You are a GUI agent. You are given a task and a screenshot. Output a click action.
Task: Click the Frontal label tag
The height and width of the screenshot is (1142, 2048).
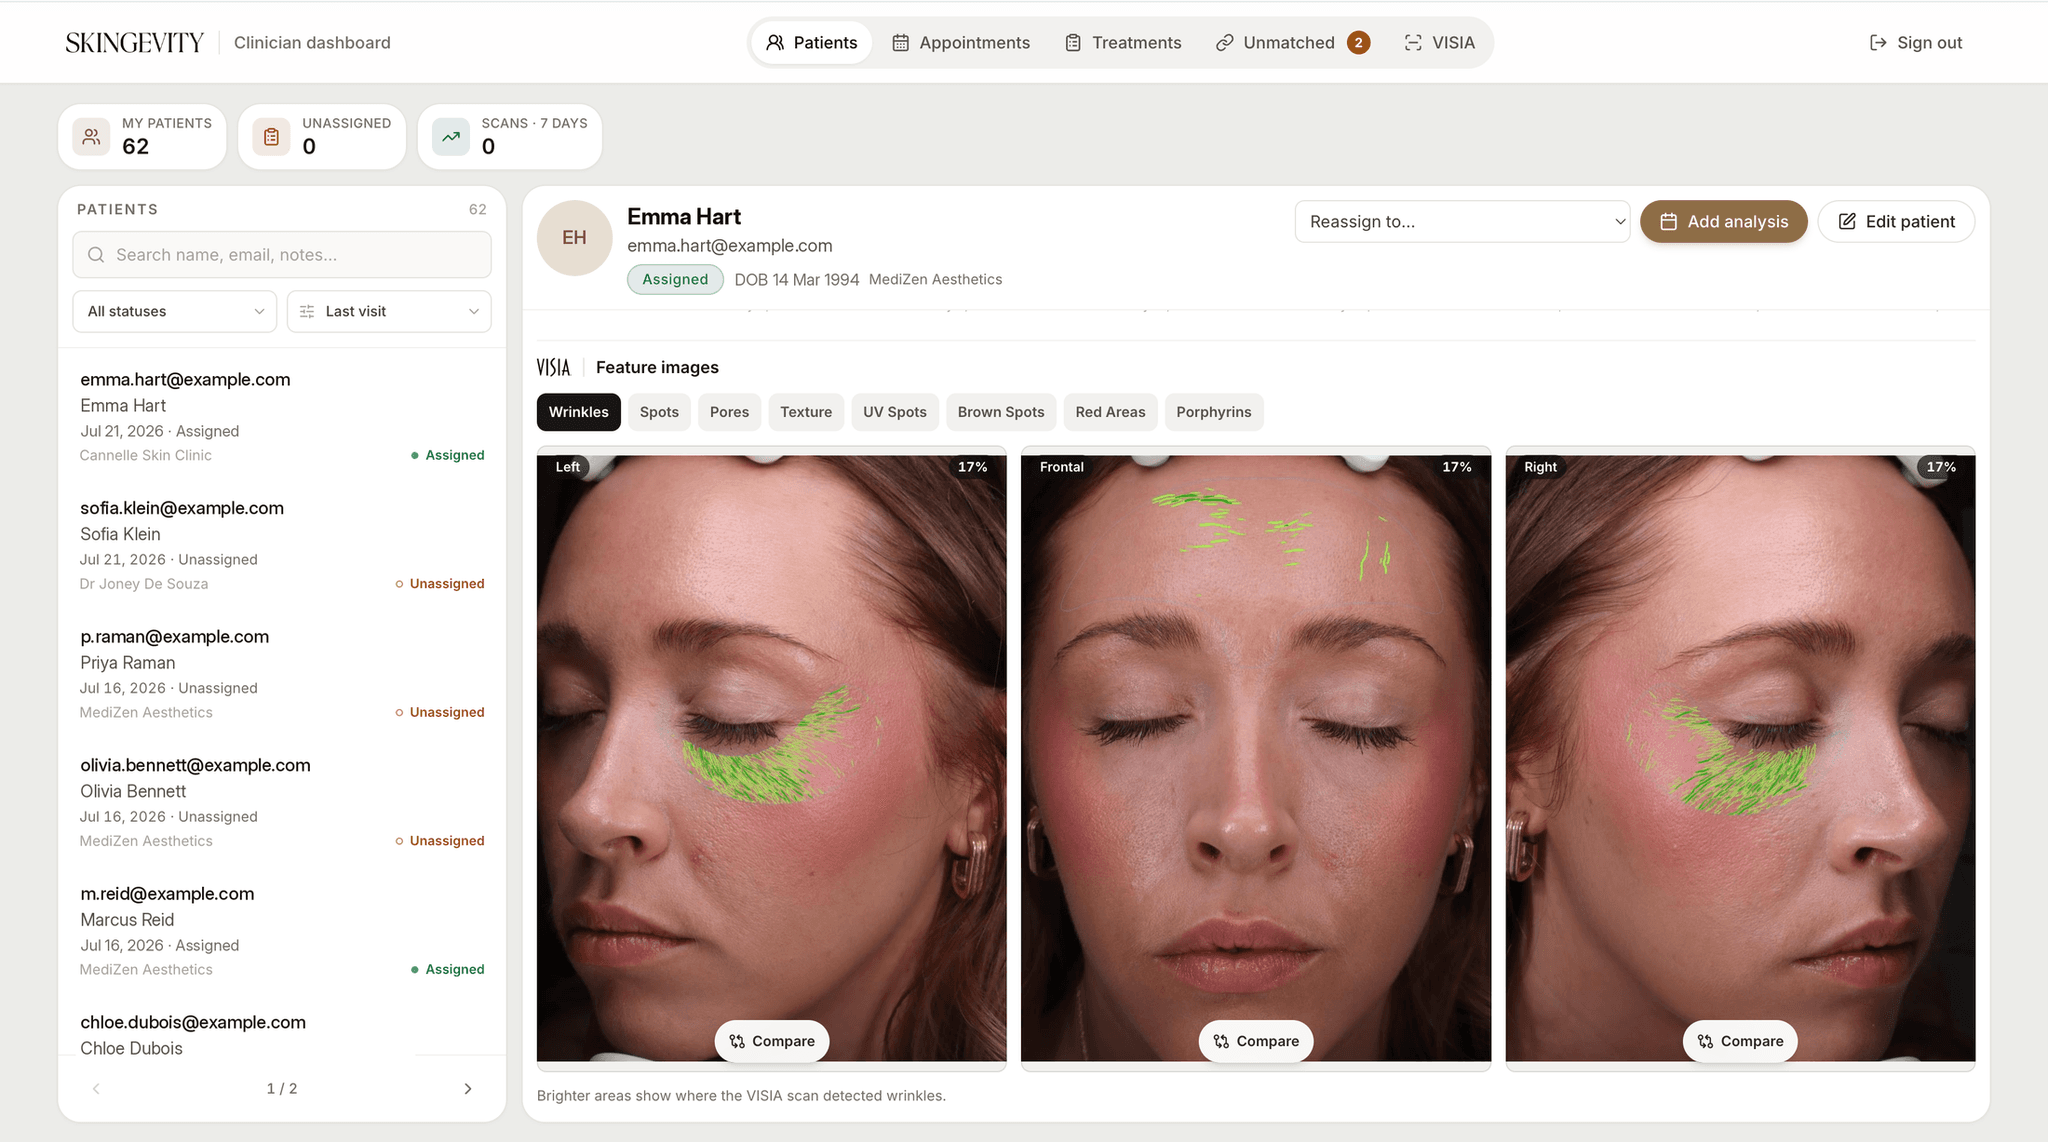coord(1062,467)
